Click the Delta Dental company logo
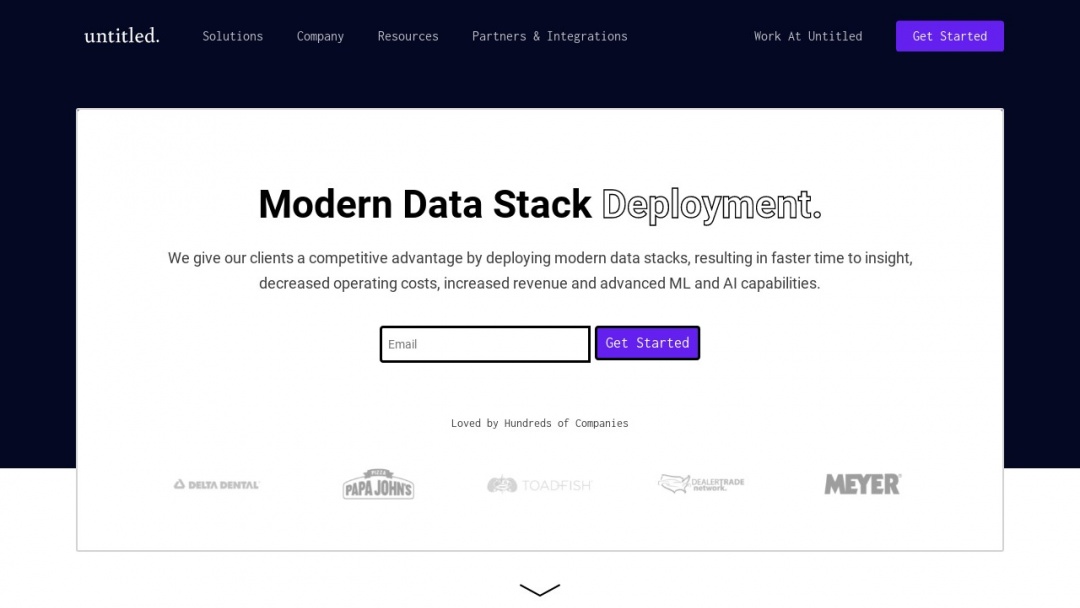The image size is (1080, 608). click(215, 484)
